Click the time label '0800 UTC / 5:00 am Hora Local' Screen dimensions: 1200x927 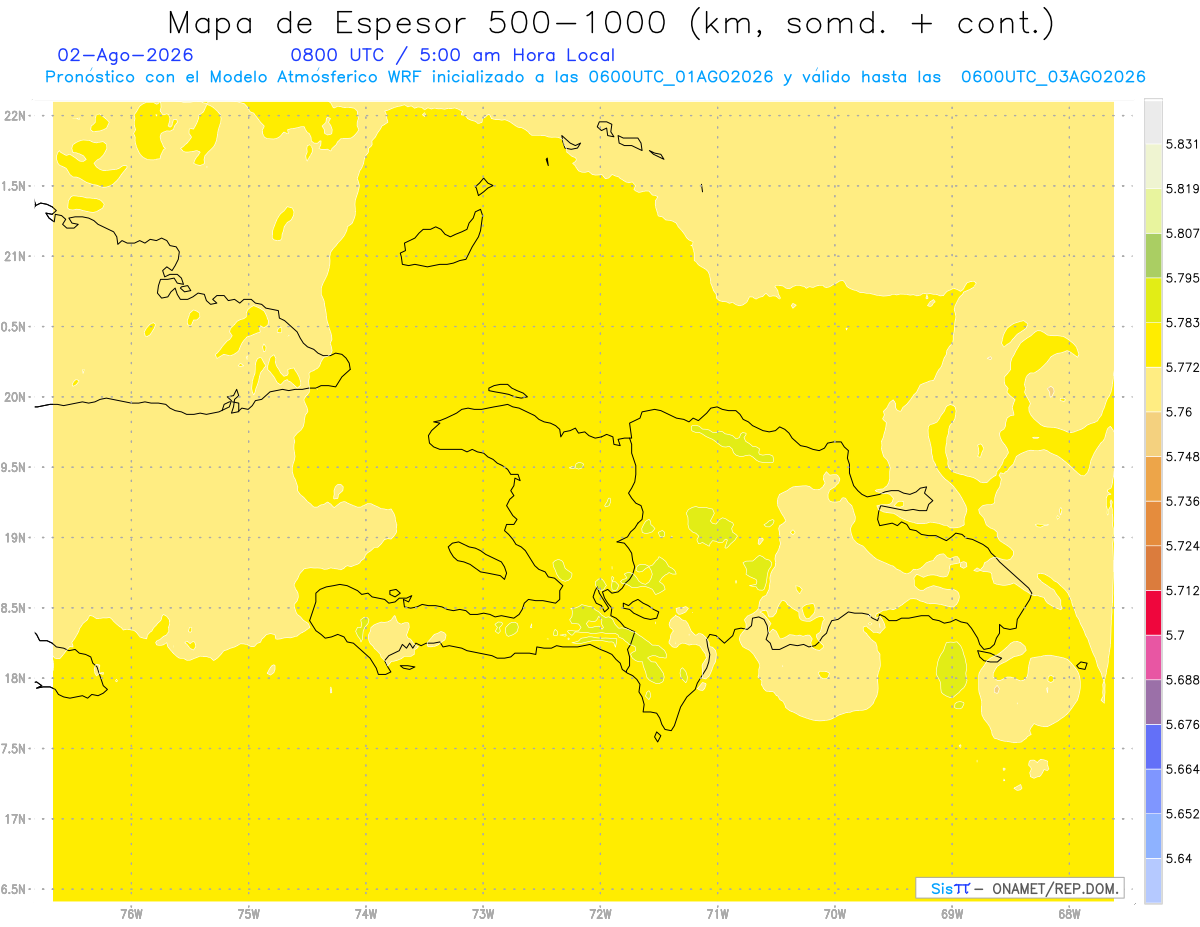(x=452, y=55)
